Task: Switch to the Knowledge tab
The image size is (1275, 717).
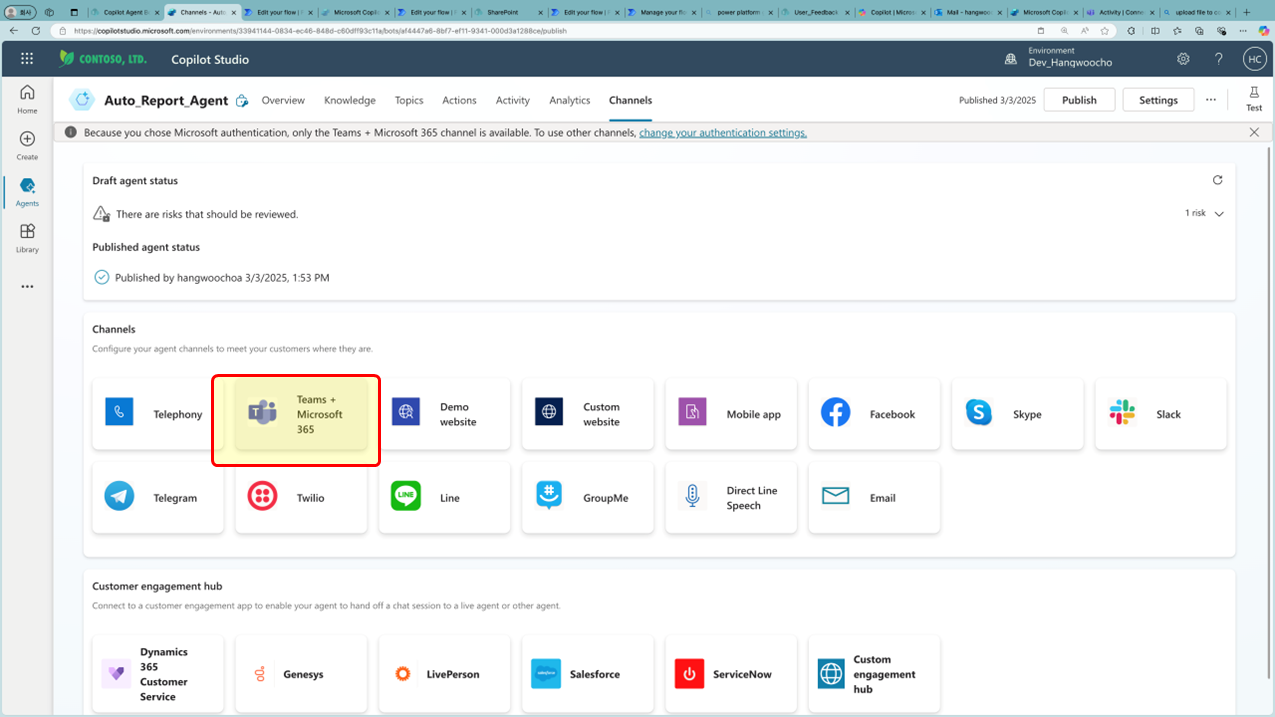Action: [x=350, y=100]
